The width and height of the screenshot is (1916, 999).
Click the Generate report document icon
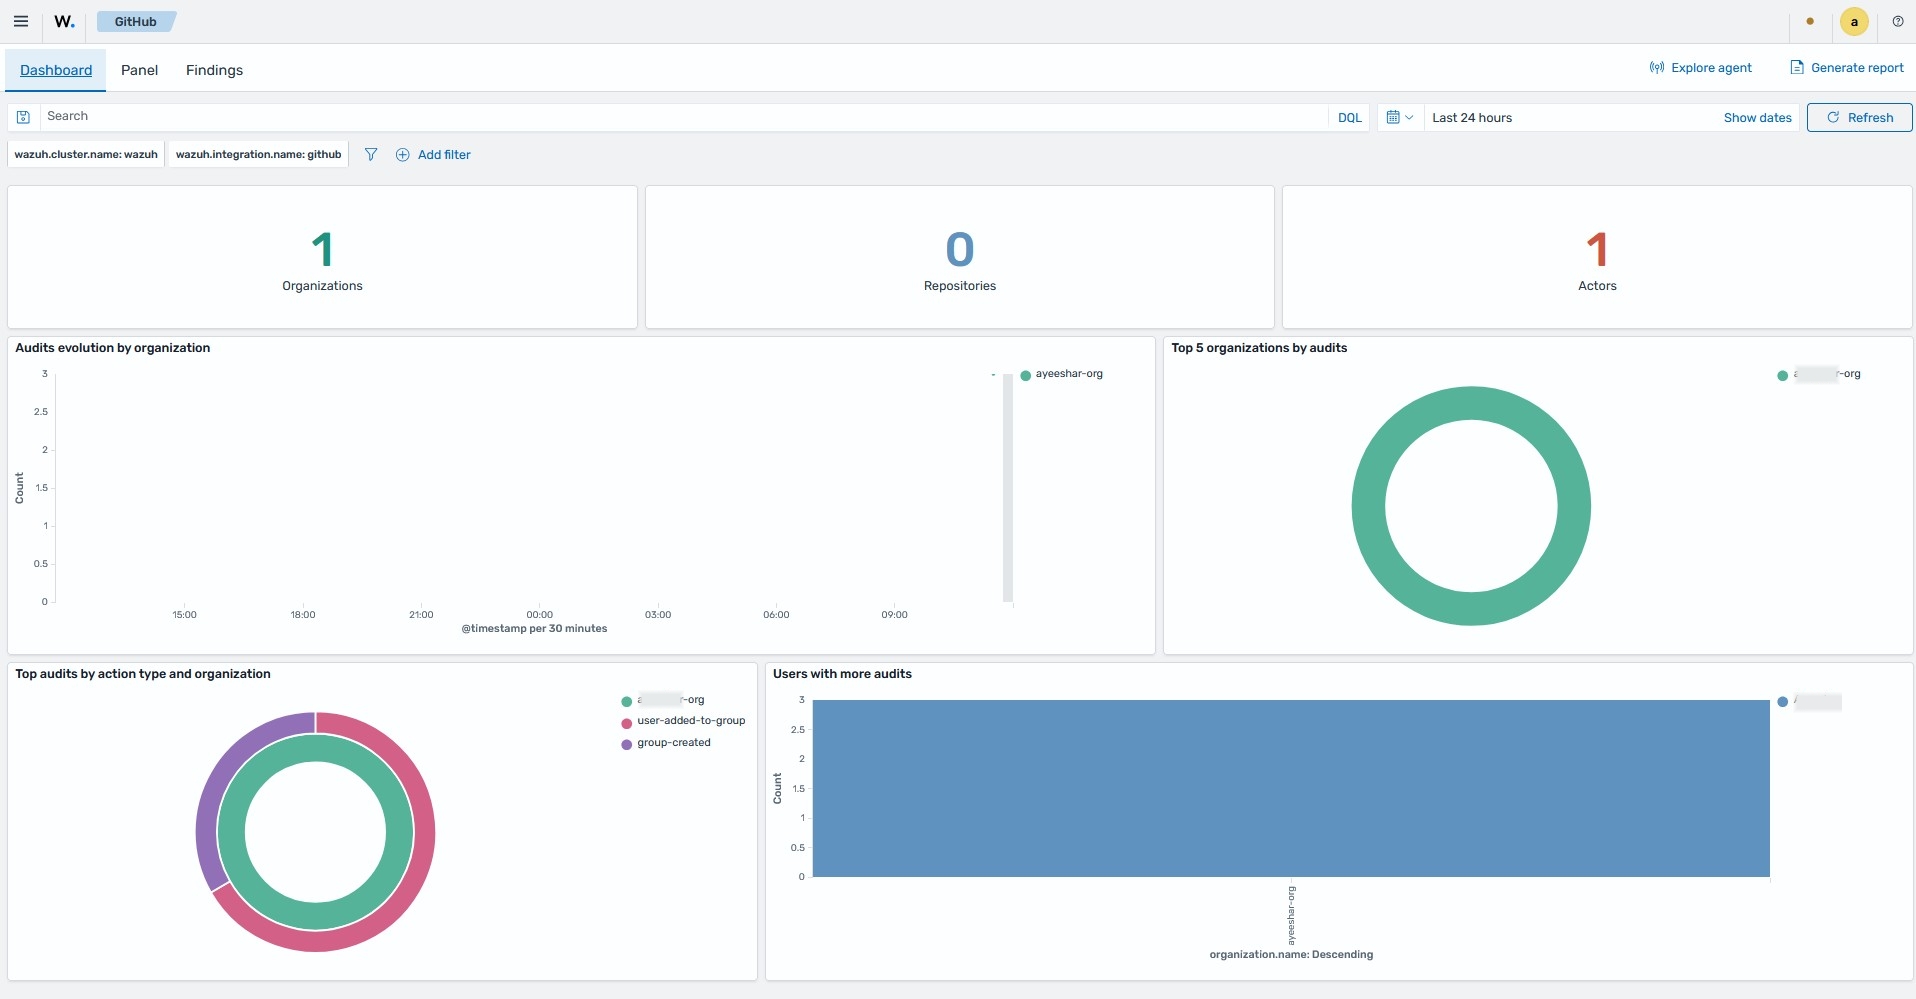(1797, 68)
